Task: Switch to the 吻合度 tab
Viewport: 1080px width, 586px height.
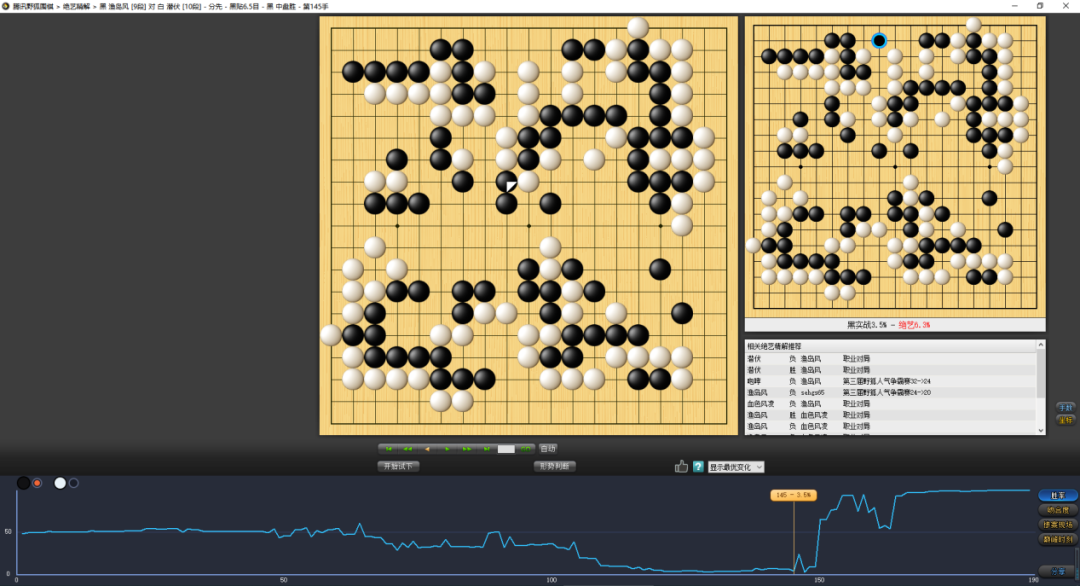Action: pyautogui.click(x=1057, y=510)
